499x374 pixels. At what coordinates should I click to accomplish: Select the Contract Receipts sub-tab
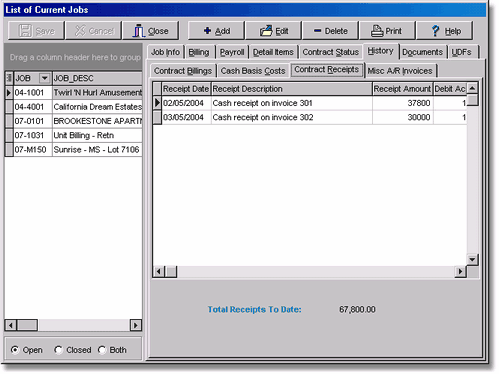pos(327,70)
